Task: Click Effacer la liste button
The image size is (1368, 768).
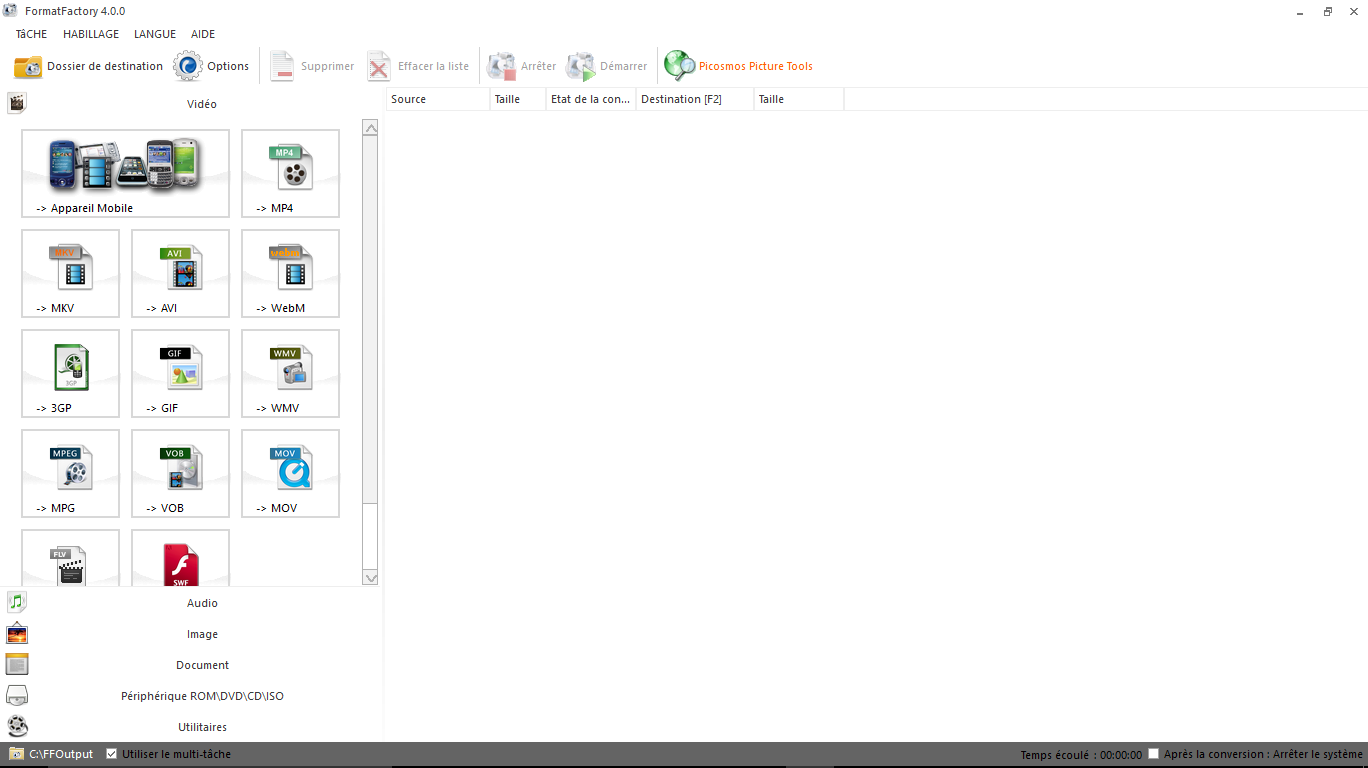Action: (417, 66)
